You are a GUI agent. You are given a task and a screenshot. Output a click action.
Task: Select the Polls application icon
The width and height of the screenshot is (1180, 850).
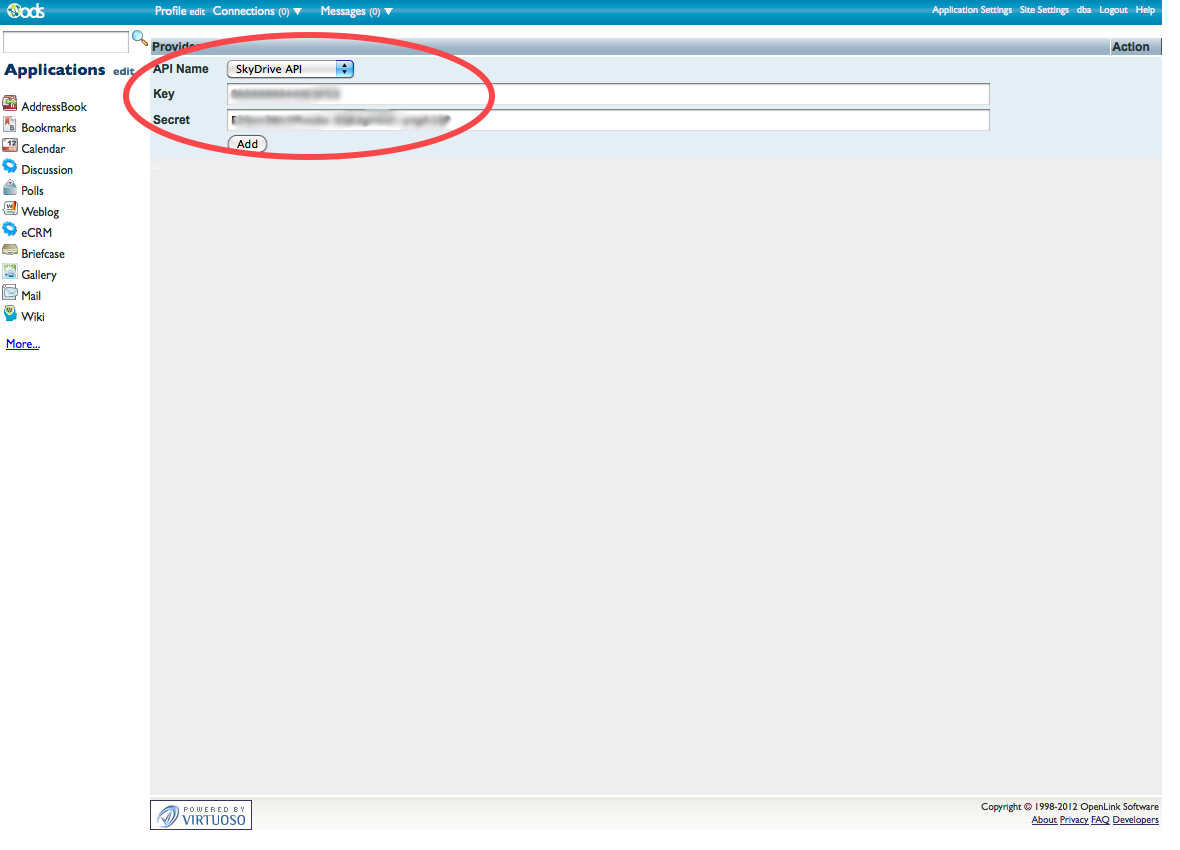10,188
